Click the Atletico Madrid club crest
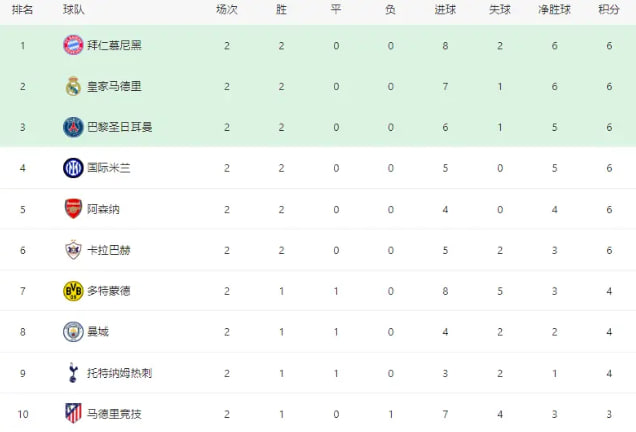Image resolution: width=636 pixels, height=432 pixels. 73,412
